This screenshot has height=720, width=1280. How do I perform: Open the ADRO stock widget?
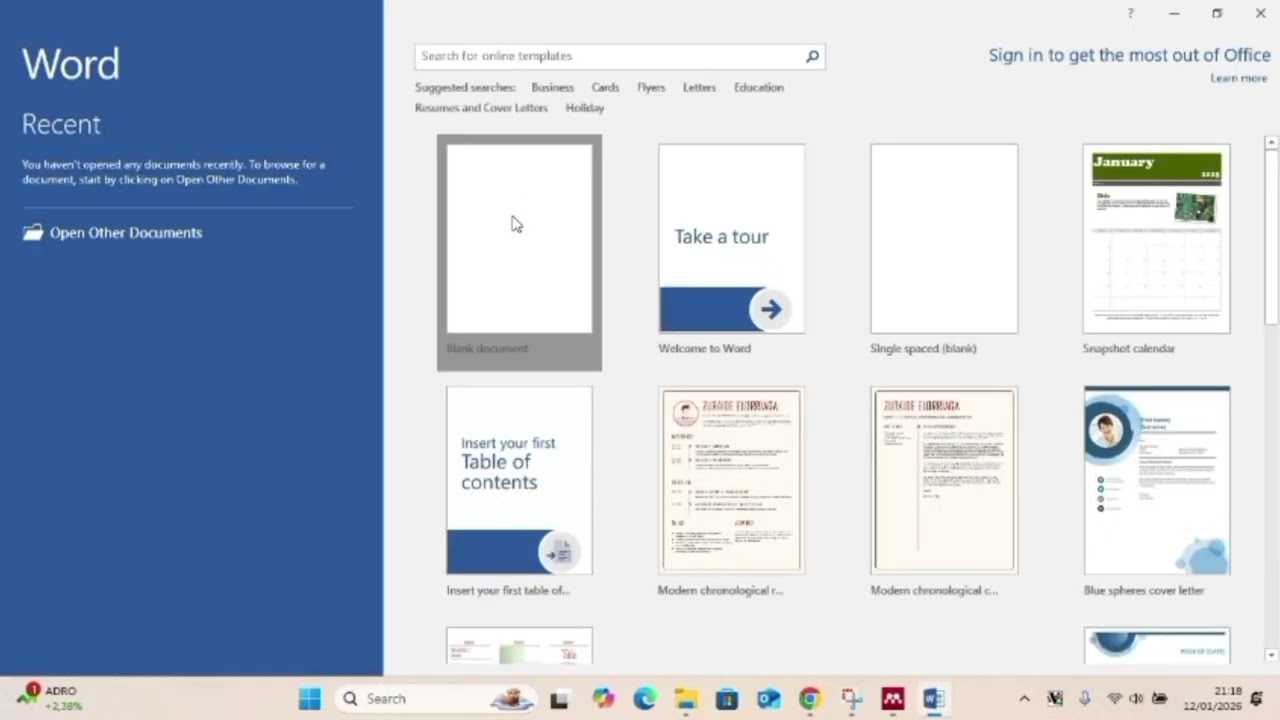pos(50,698)
